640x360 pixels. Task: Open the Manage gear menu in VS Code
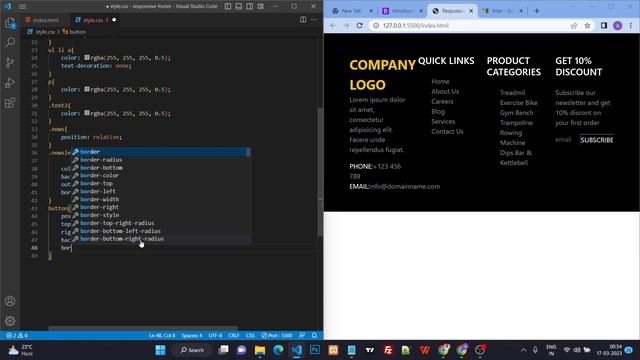click(x=10, y=321)
